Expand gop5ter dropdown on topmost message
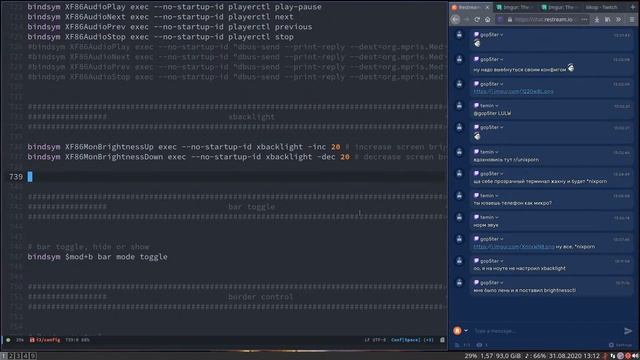 502,35
